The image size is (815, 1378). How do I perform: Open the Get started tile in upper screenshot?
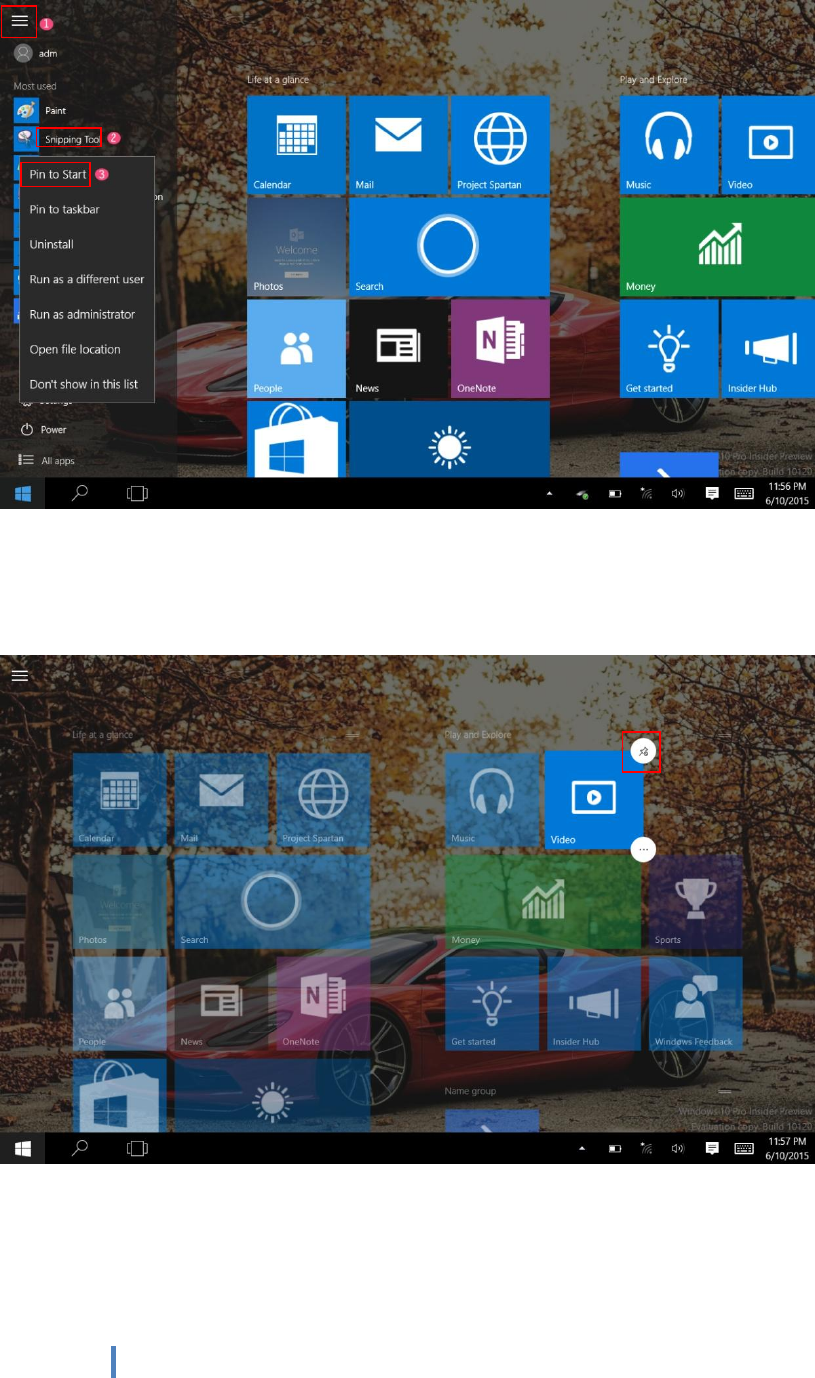click(669, 348)
